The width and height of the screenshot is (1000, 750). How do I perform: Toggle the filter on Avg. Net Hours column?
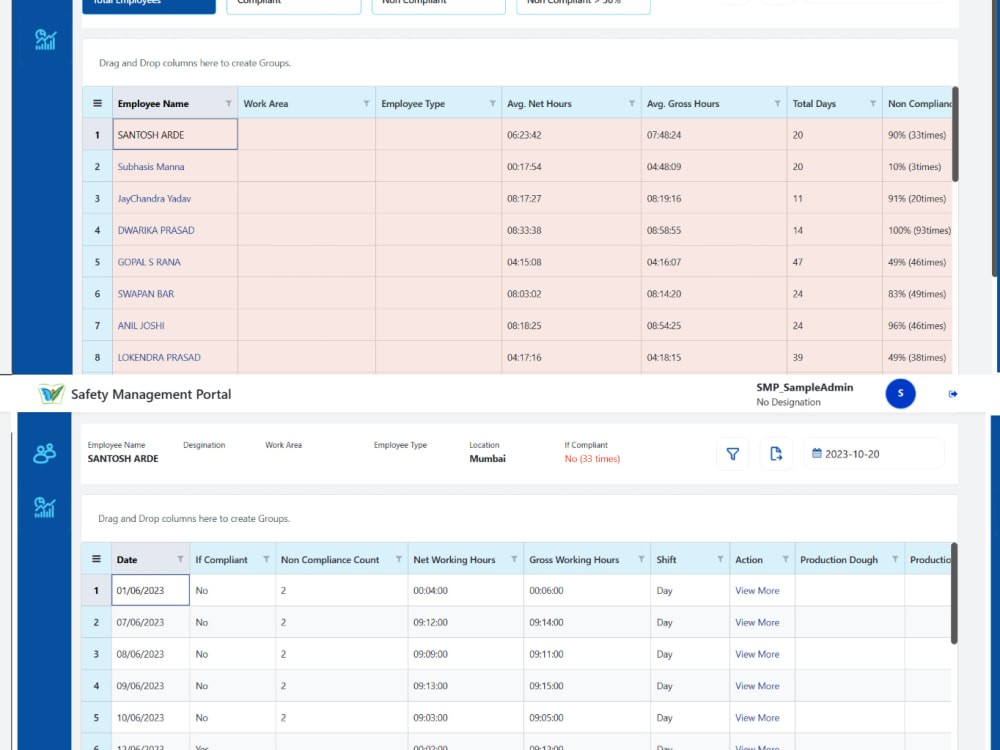tap(632, 103)
